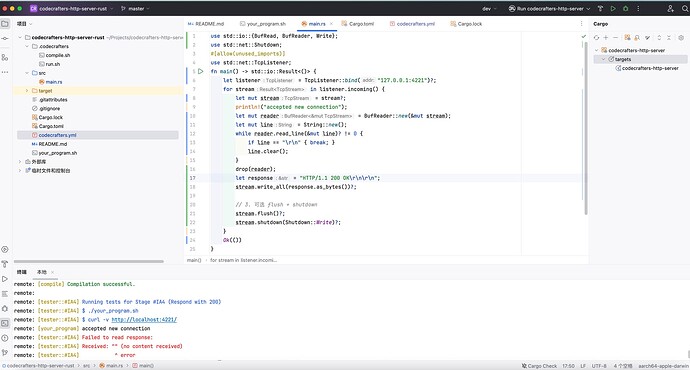Open Search Everywhere magnifier icon
690x370 pixels.
click(x=685, y=8)
